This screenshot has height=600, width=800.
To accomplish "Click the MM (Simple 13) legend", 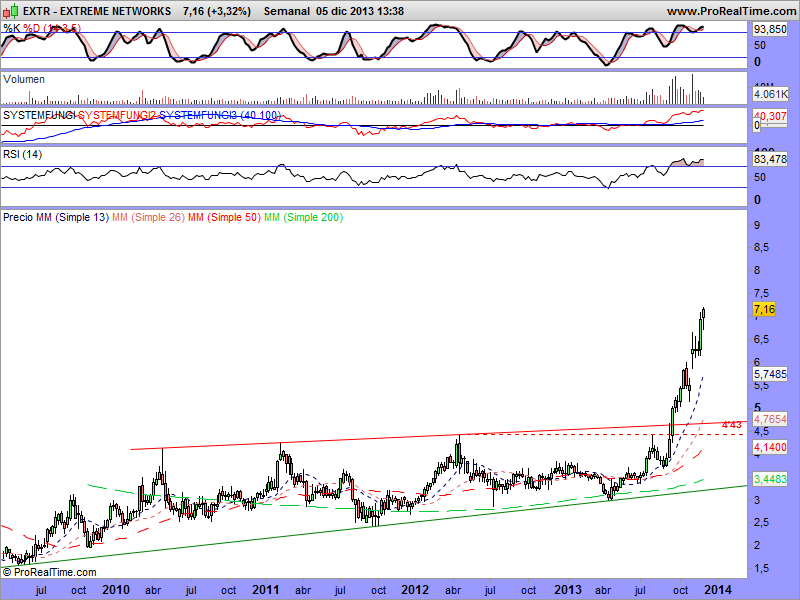I will tap(72, 217).
